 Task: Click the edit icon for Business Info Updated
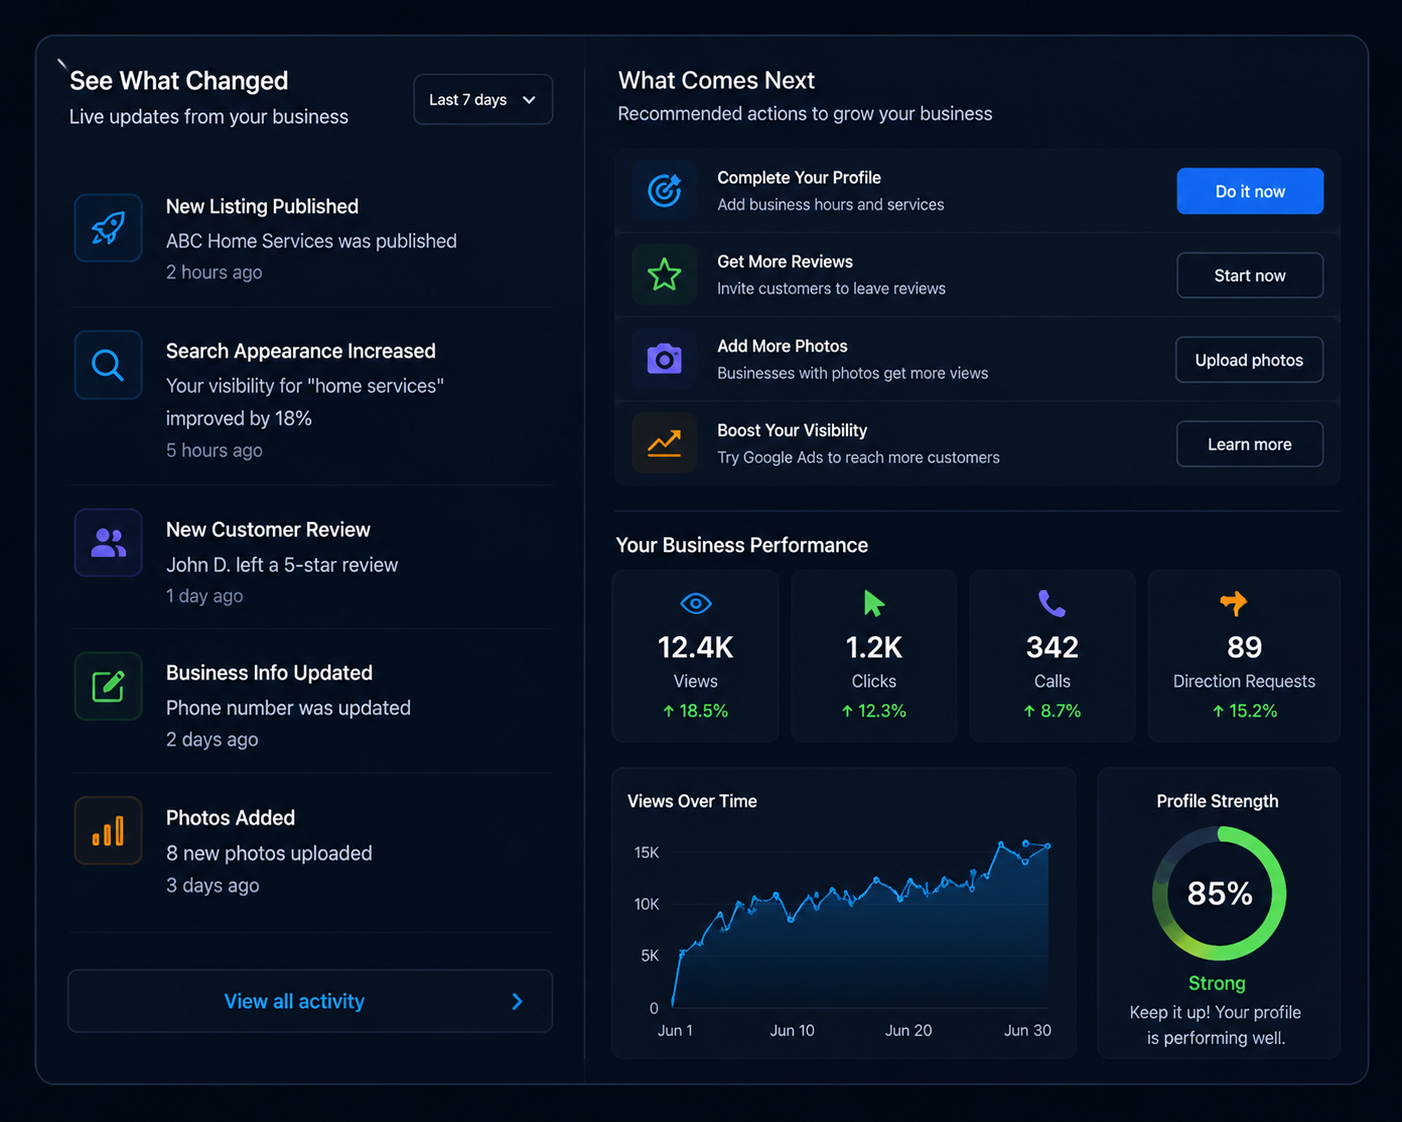pyautogui.click(x=108, y=686)
